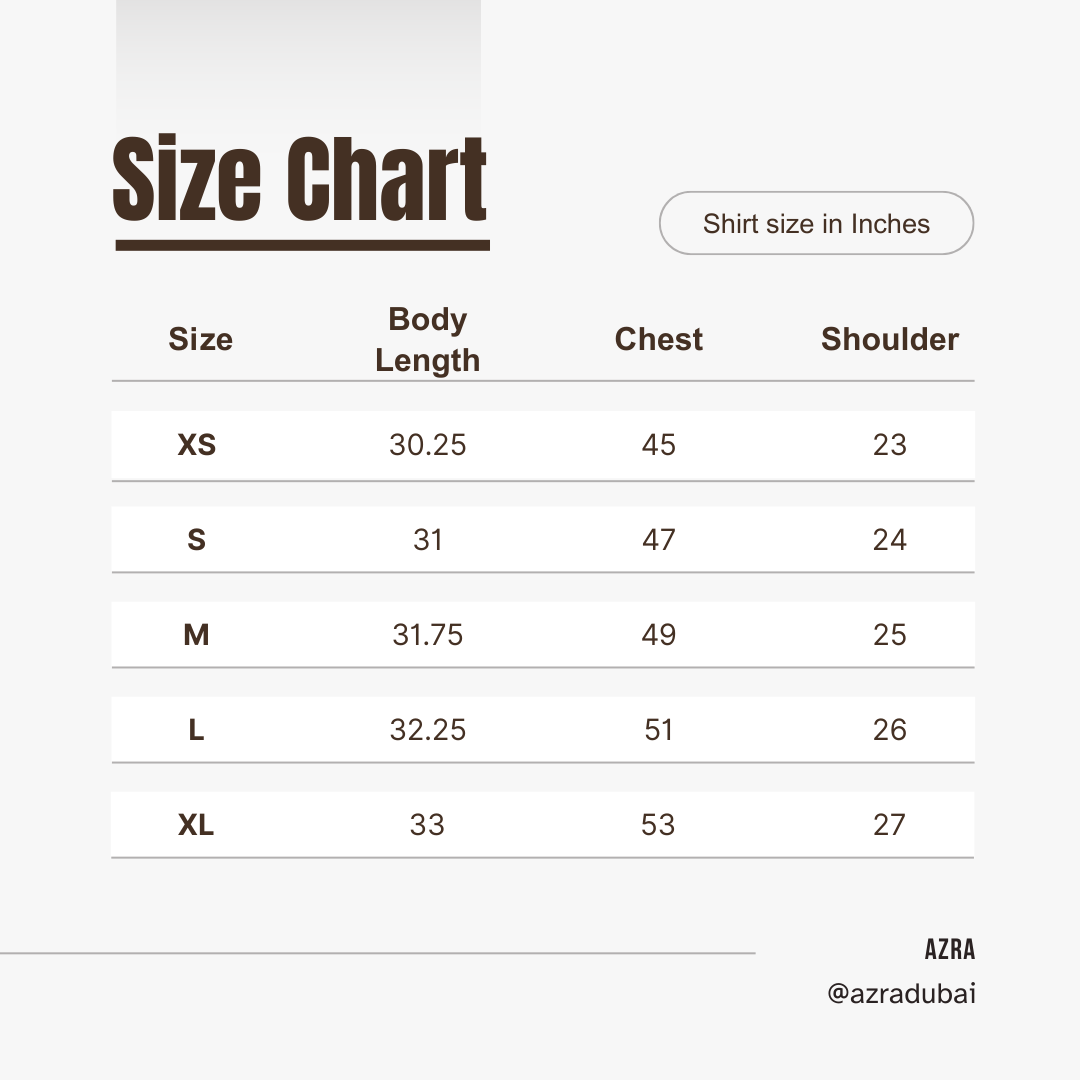Pick the XL size row label
1080x1080 pixels.
tap(197, 825)
